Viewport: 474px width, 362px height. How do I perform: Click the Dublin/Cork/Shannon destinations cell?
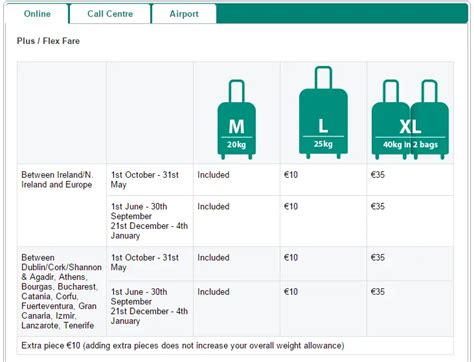(62, 291)
